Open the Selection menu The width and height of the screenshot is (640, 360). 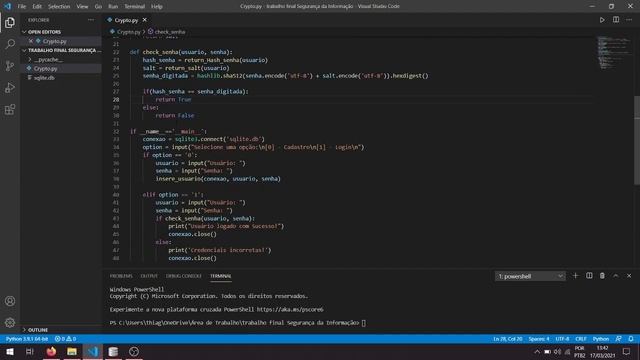point(59,7)
